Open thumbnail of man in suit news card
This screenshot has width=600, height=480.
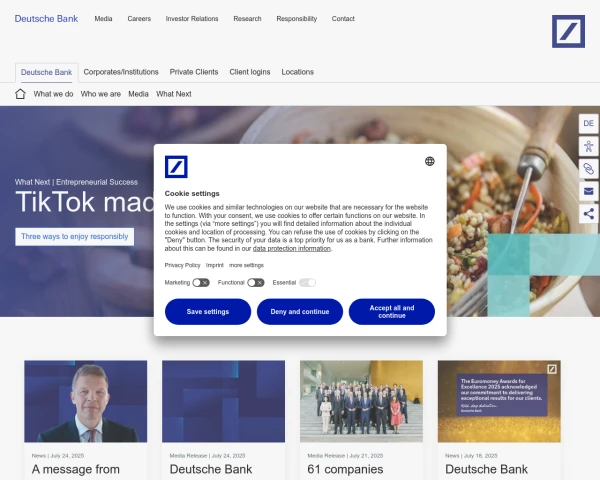click(x=86, y=401)
